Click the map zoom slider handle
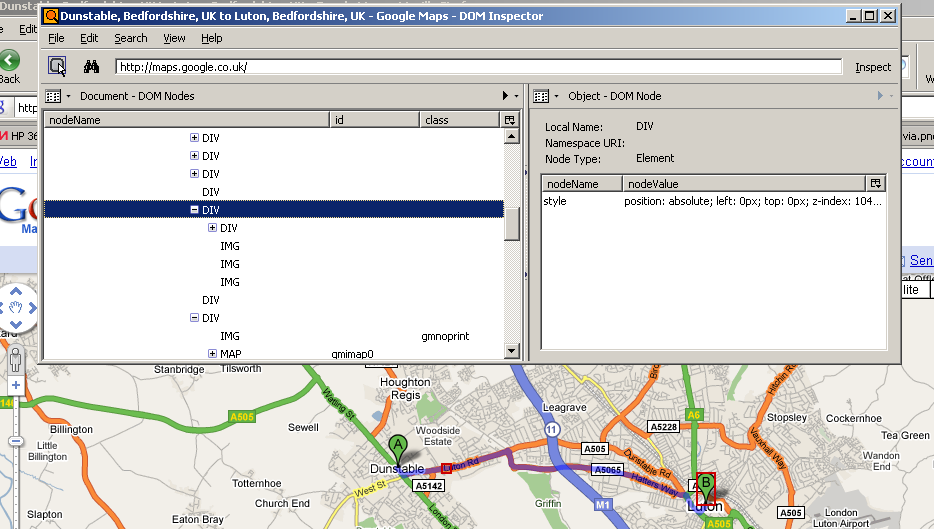 tap(15, 441)
